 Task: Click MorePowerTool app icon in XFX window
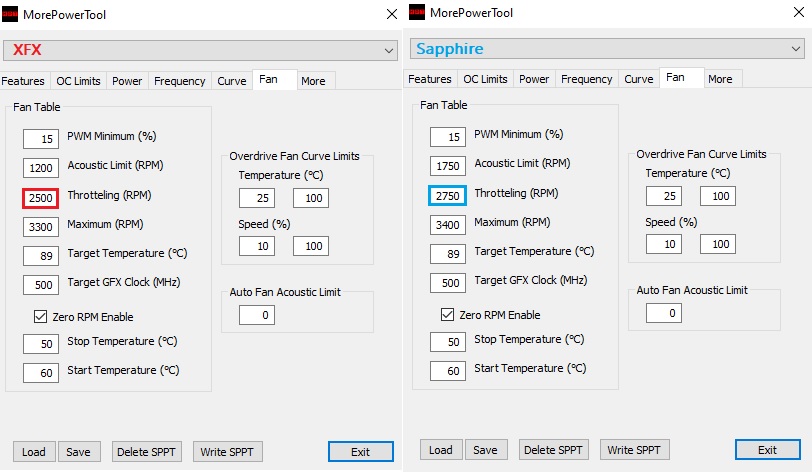(x=10, y=14)
